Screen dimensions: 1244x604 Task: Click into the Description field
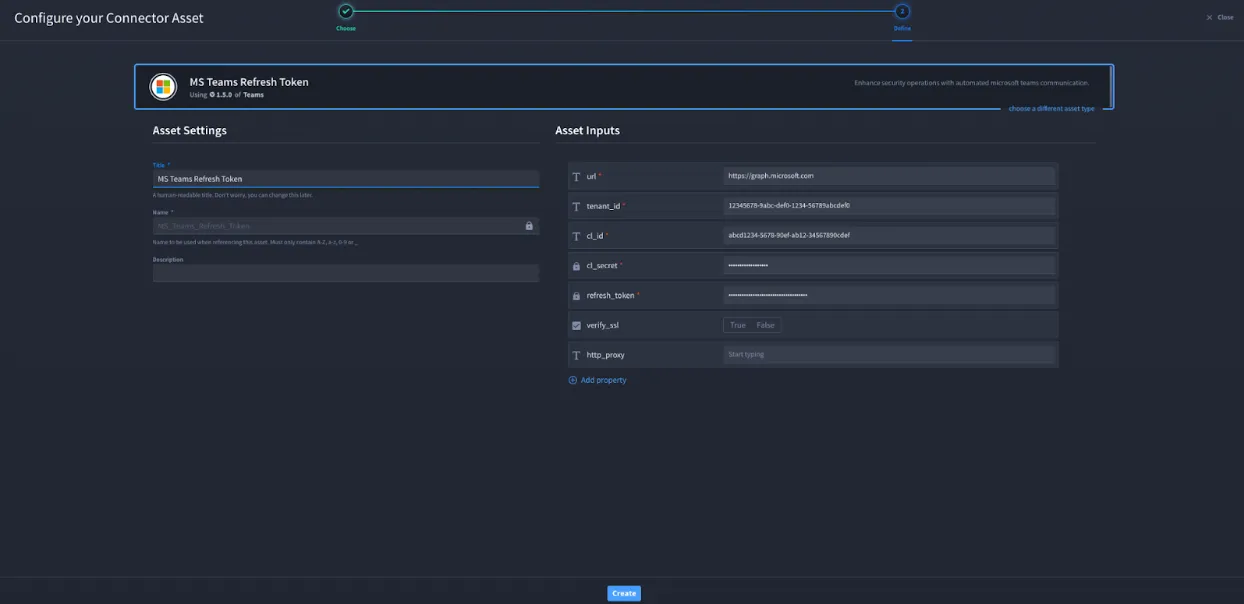coord(346,273)
